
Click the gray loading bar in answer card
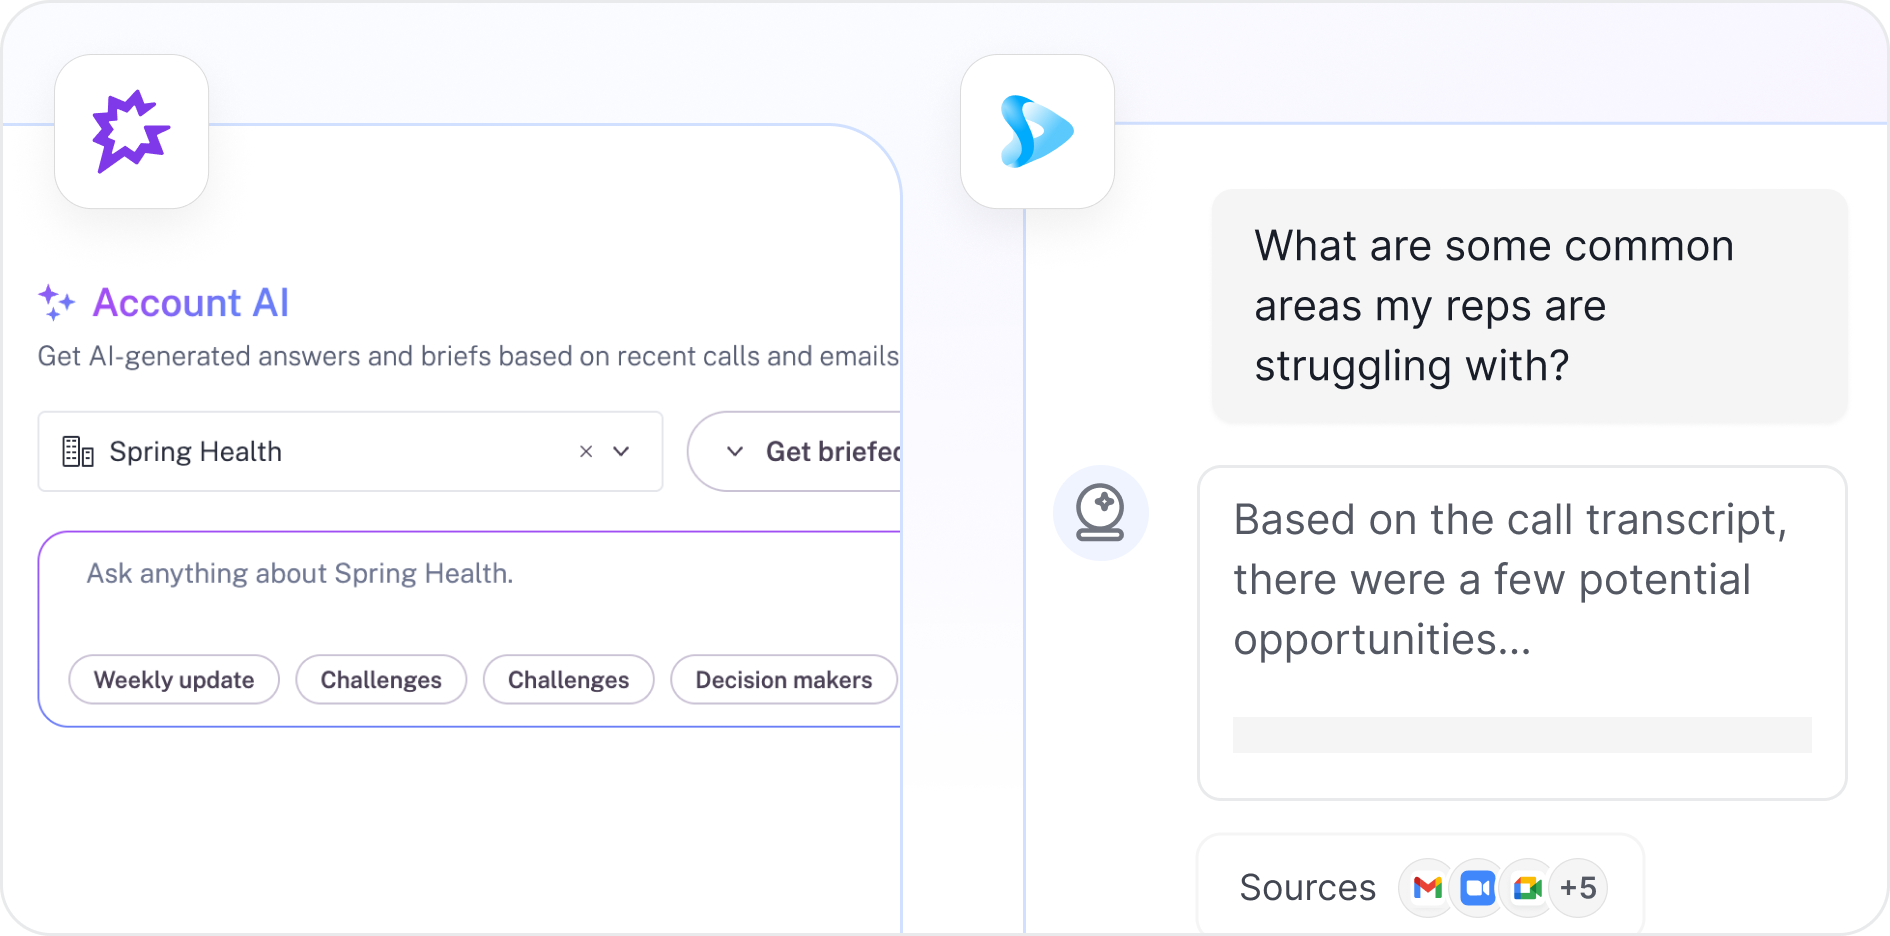pyautogui.click(x=1522, y=735)
